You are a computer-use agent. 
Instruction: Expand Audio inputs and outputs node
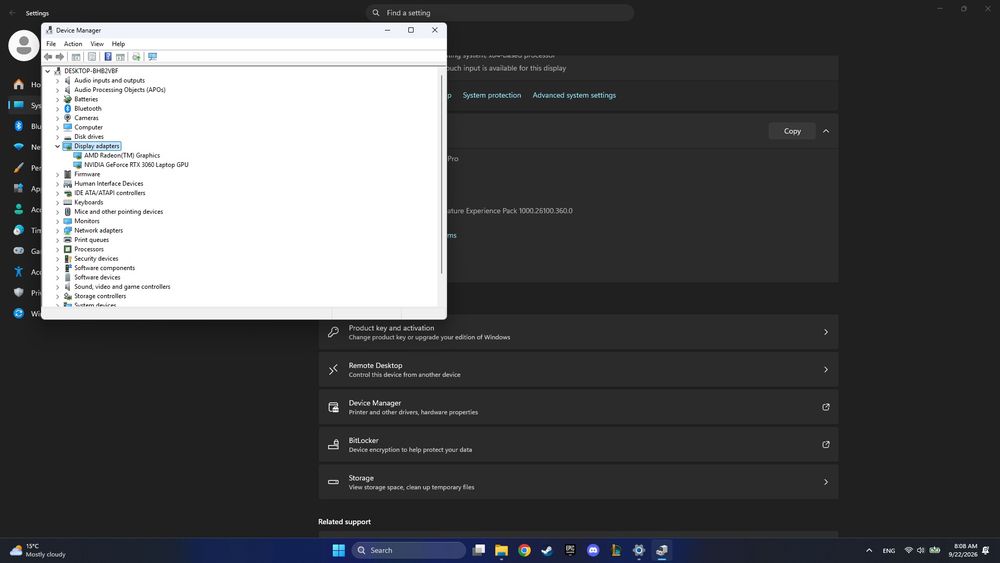point(57,80)
